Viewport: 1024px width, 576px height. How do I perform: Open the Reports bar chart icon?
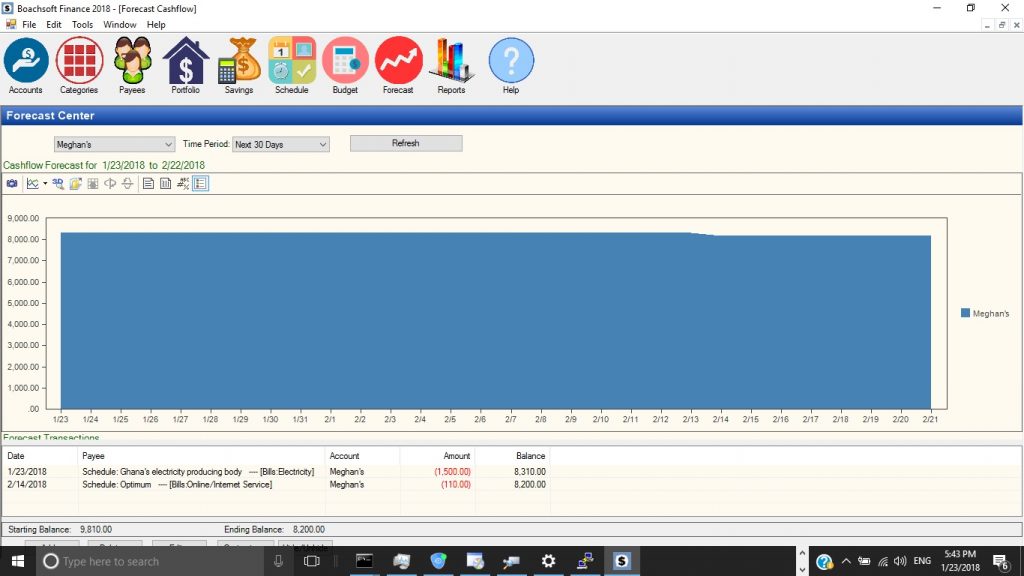[451, 65]
